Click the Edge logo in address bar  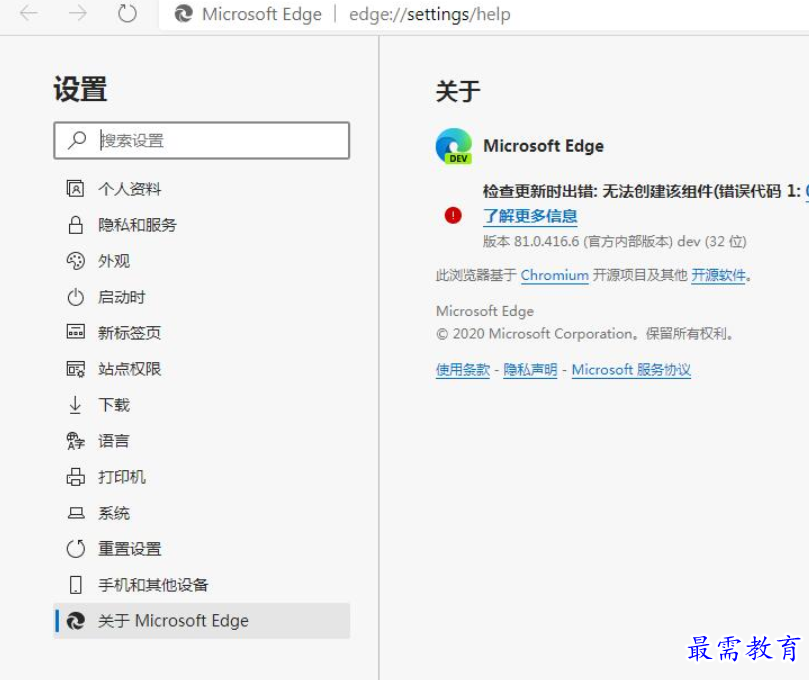183,14
